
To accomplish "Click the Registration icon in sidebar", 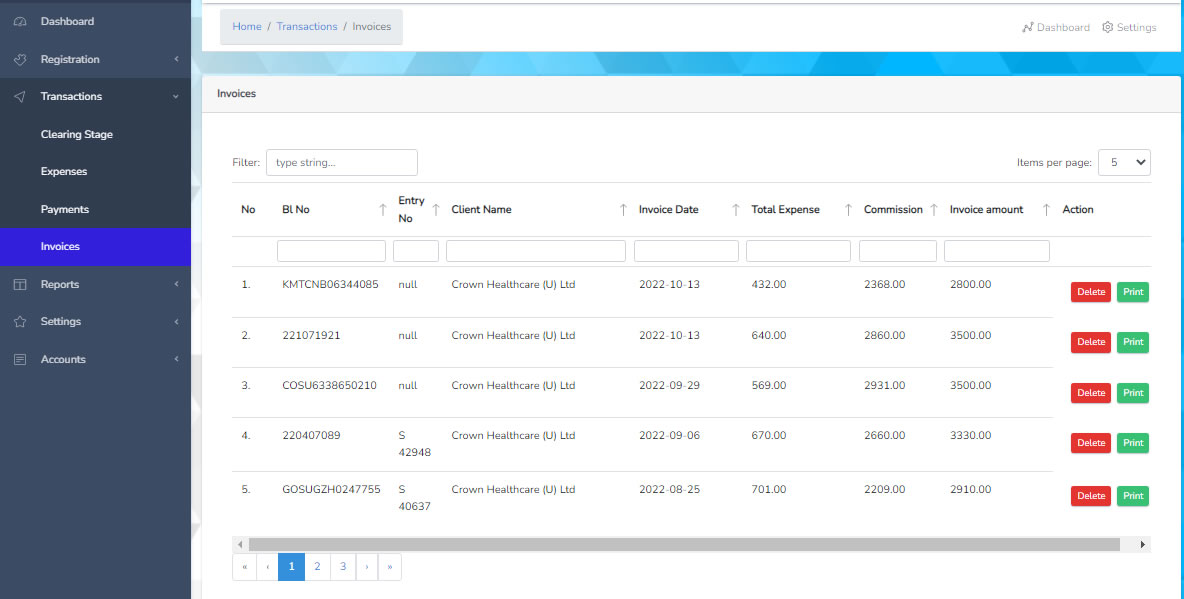I will point(20,59).
